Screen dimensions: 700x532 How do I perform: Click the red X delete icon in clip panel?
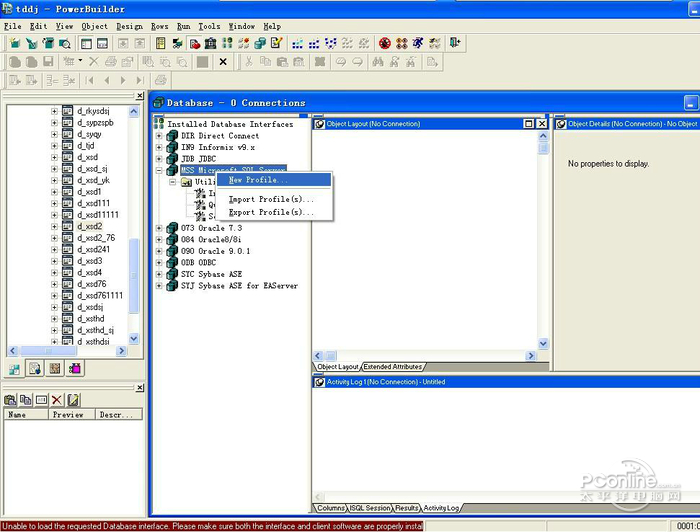58,399
